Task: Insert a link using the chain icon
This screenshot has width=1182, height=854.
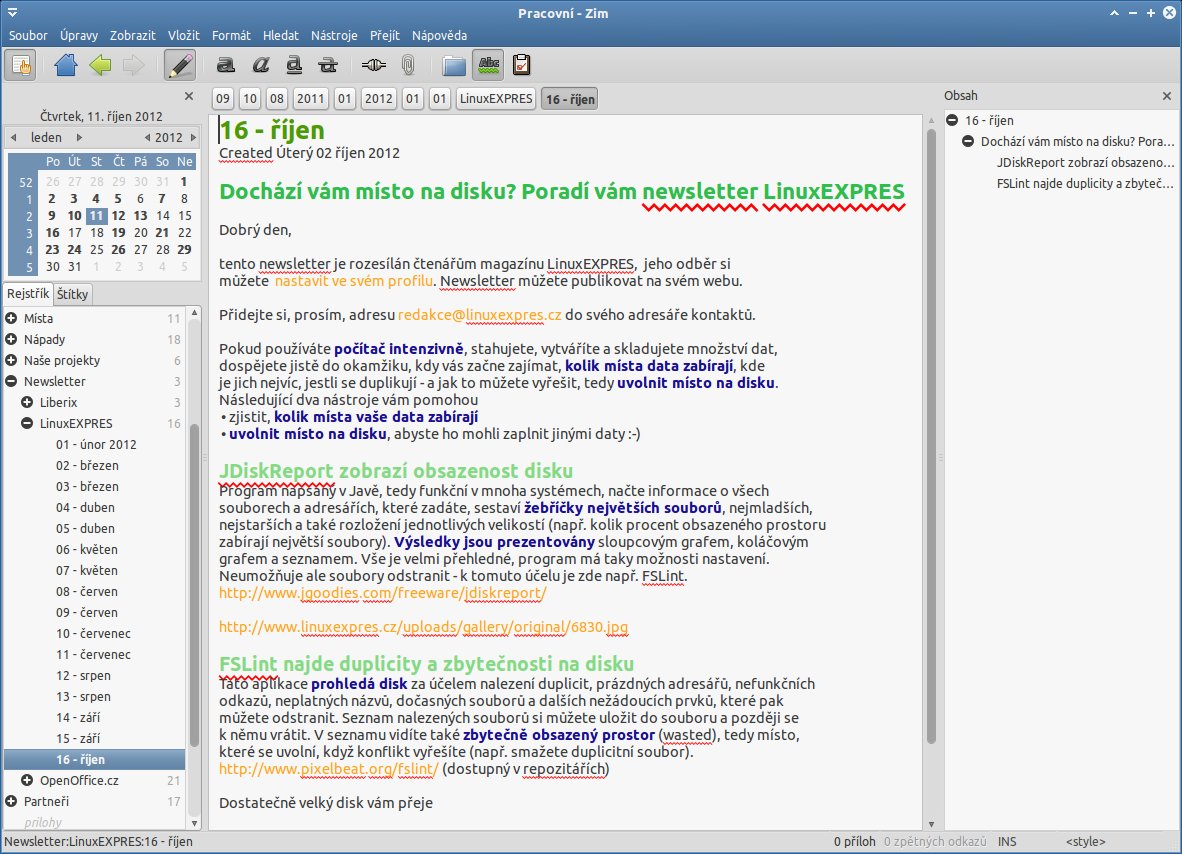Action: coord(373,66)
